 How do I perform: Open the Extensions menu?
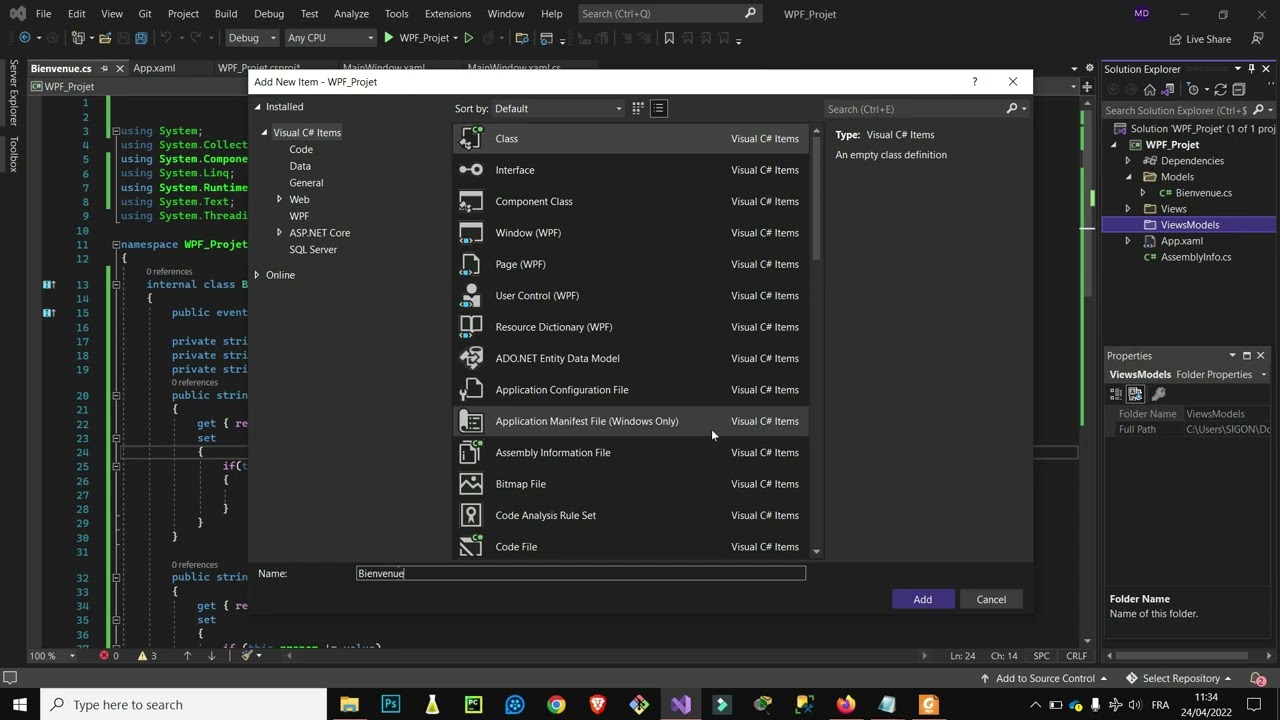click(448, 14)
